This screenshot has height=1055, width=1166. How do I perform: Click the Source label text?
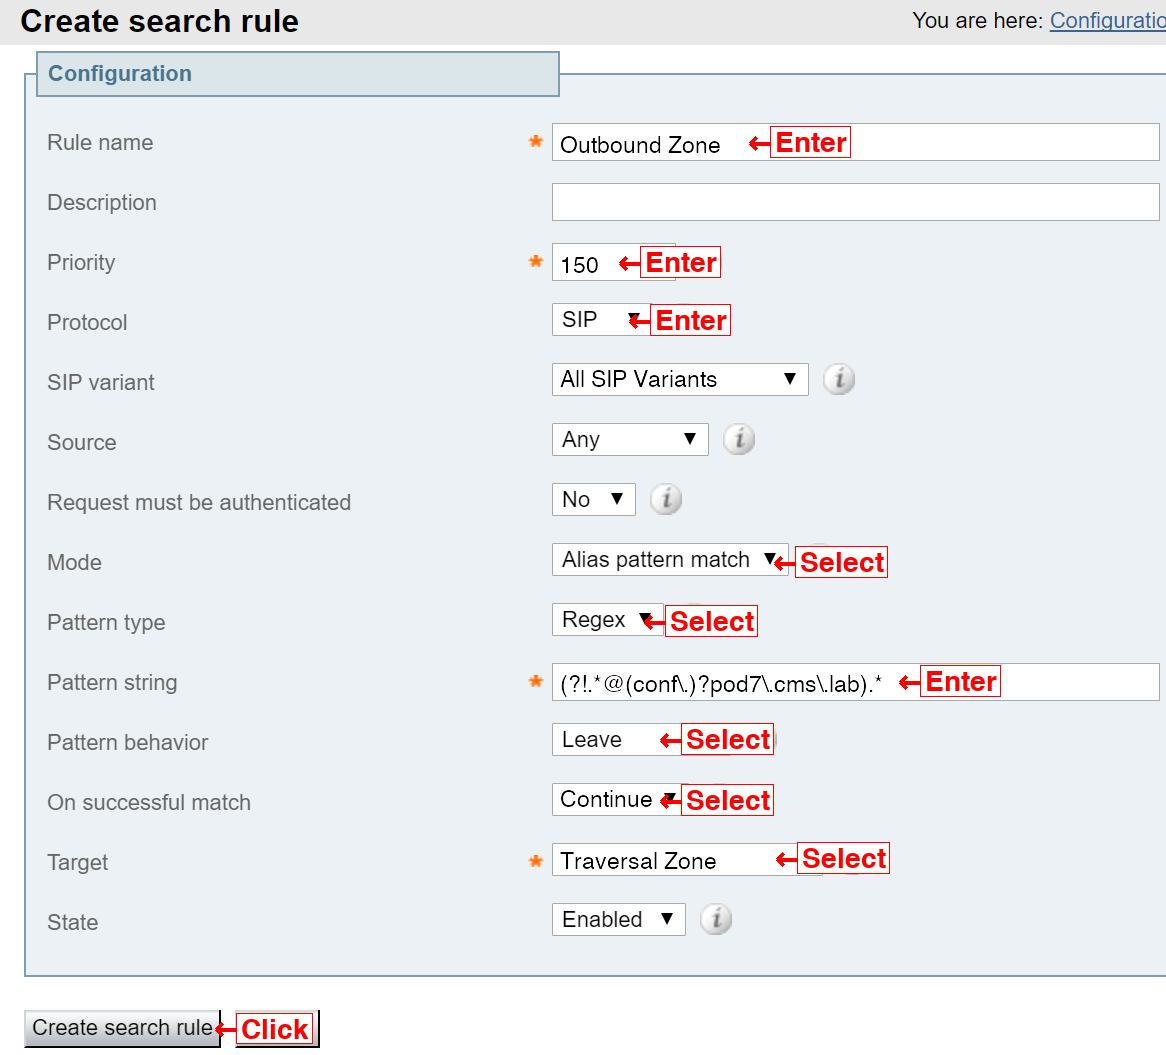coord(82,442)
